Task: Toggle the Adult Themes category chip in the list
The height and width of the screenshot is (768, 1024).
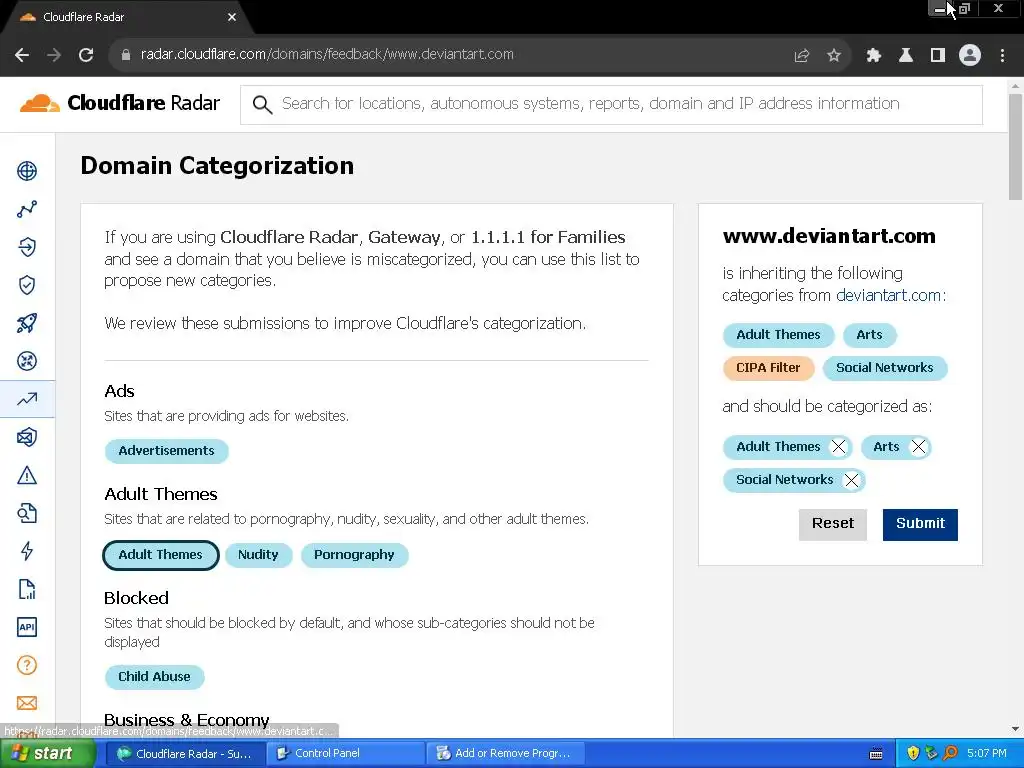Action: point(161,554)
